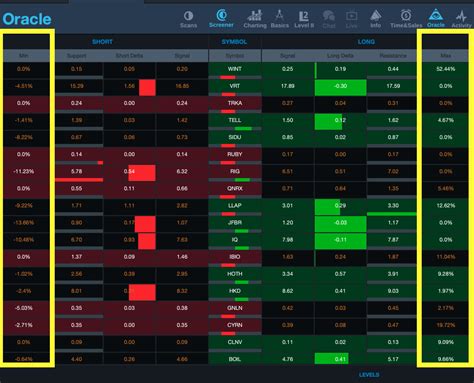The image size is (474, 383).
Task: Click the Oracle title logo
Action: tap(27, 19)
